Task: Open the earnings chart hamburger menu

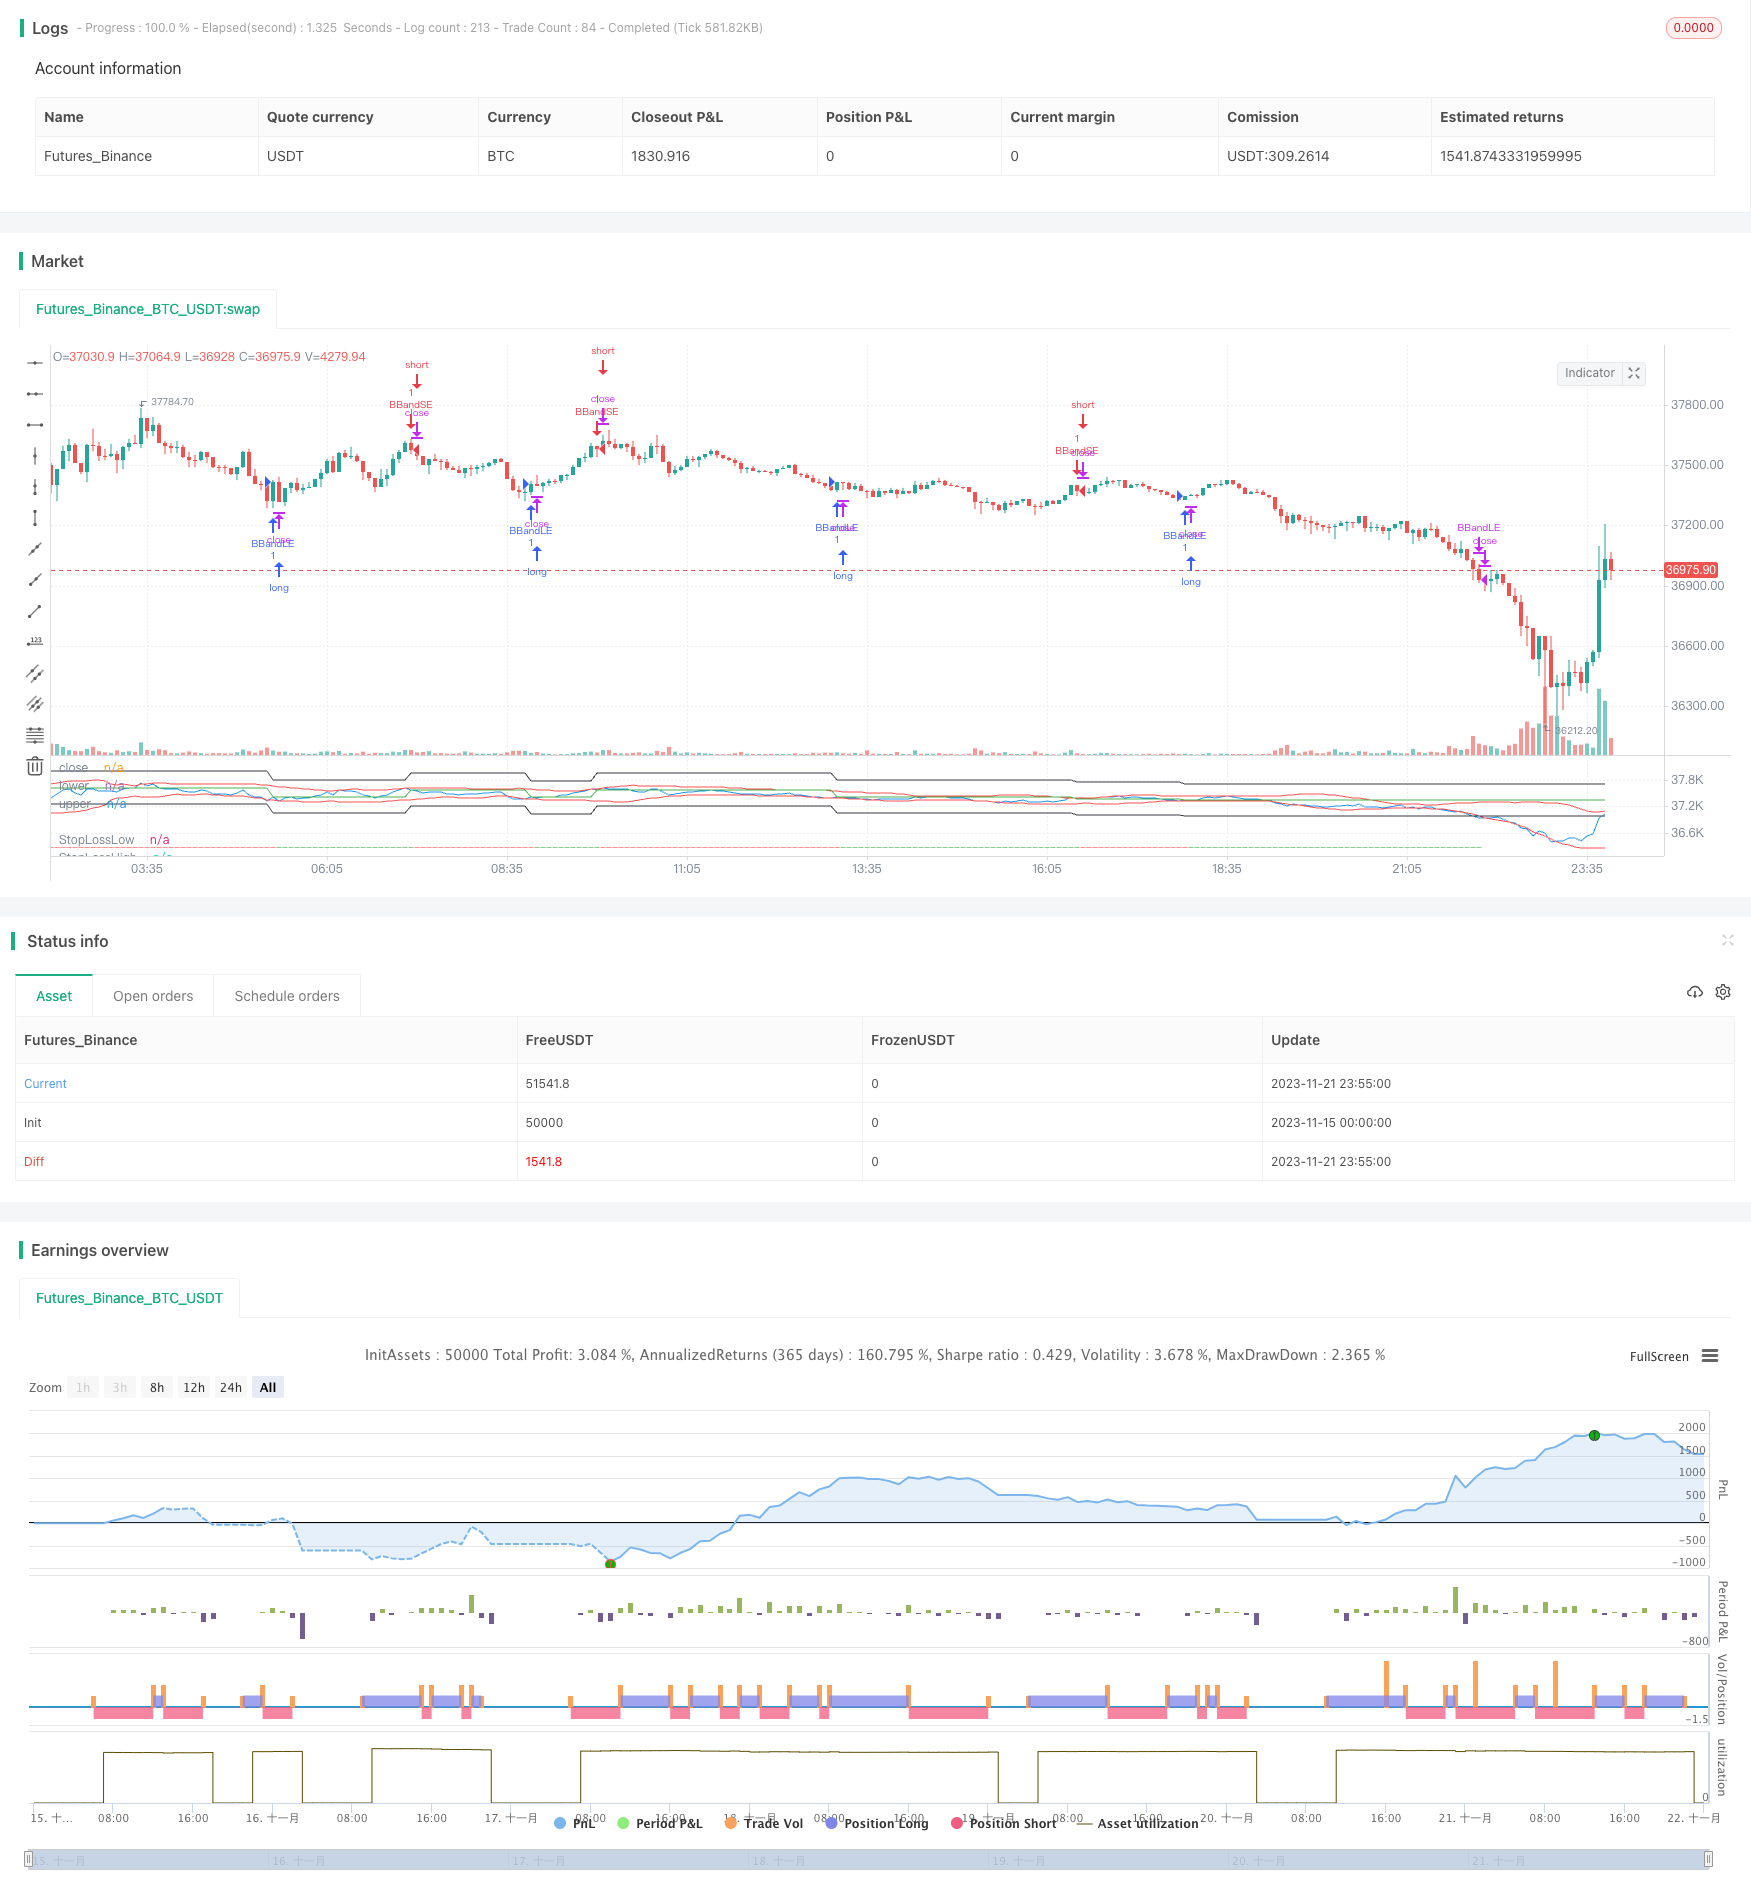Action: [1710, 1356]
